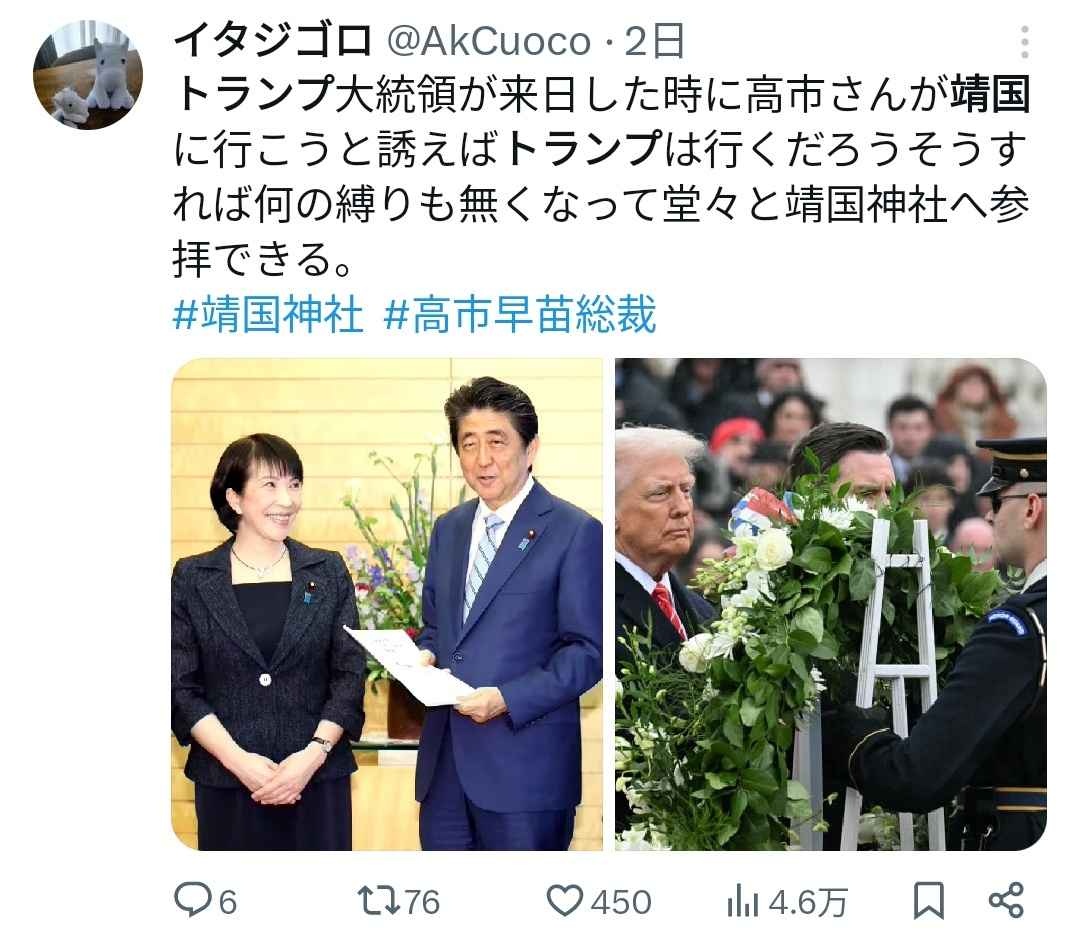The width and height of the screenshot is (1080, 952).
Task: Enlarge the left photo of two people in suits
Action: 387,604
